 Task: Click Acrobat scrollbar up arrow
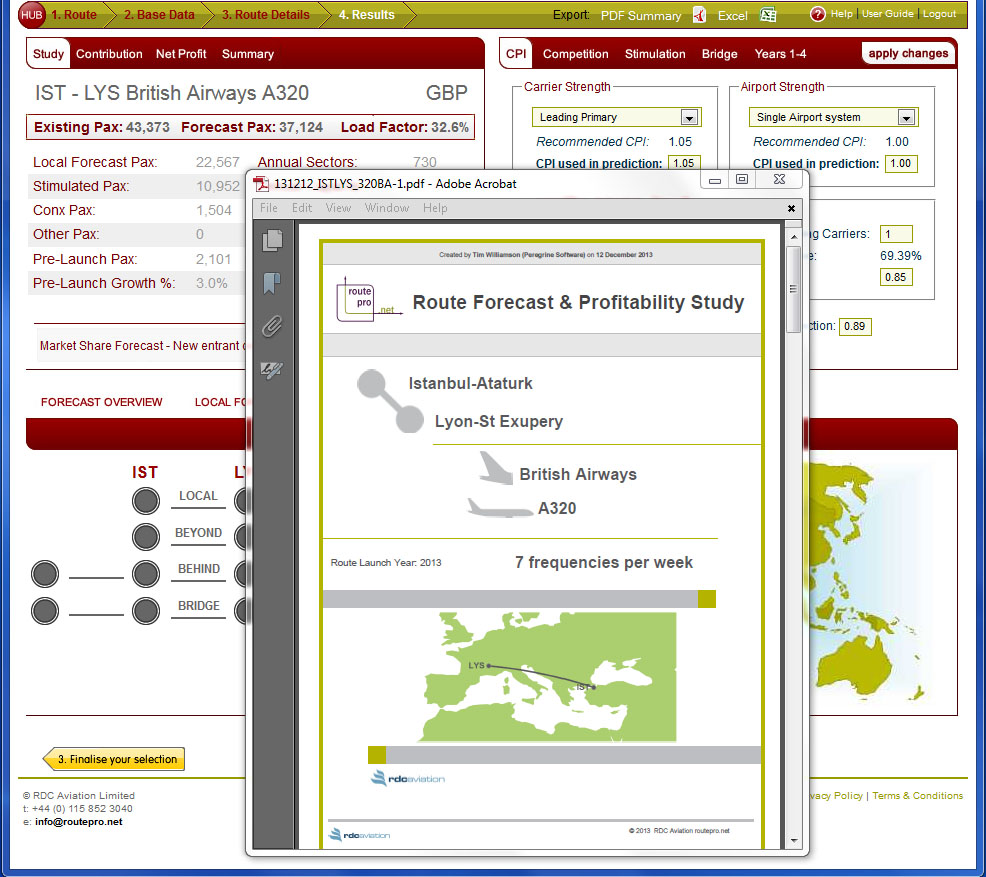tap(794, 237)
